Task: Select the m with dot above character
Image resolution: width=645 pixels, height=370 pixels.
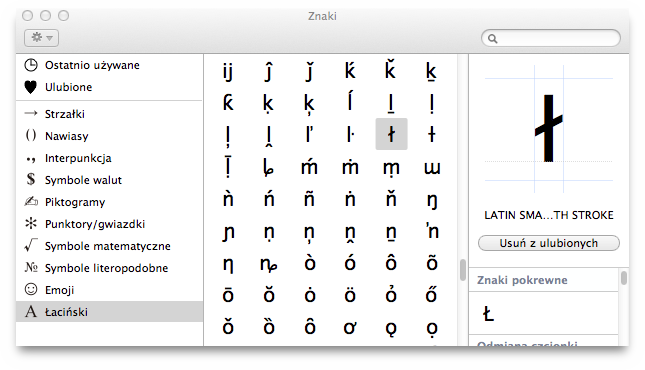Action: [x=350, y=166]
